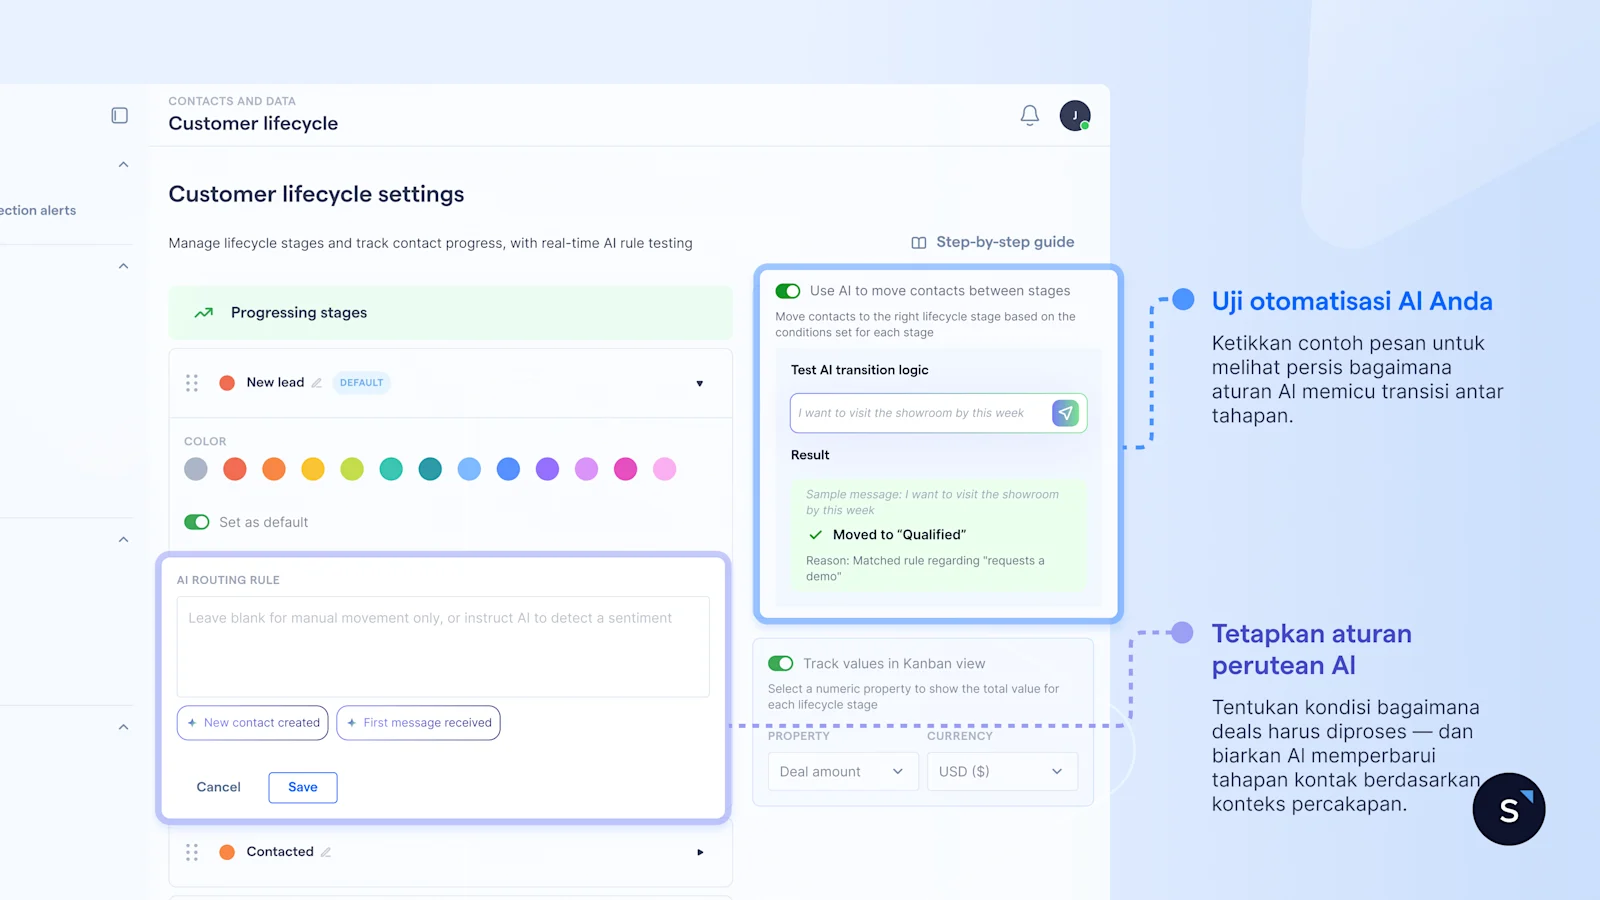Click the CONTACTS AND DATA breadcrumb
The height and width of the screenshot is (900, 1600).
(232, 101)
